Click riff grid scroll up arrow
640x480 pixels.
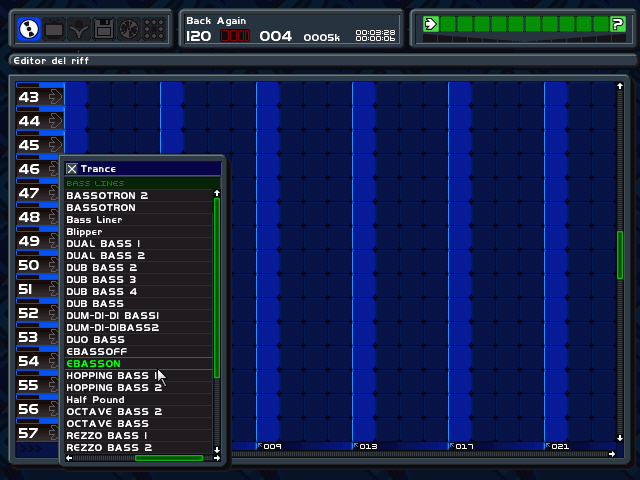pos(620,86)
